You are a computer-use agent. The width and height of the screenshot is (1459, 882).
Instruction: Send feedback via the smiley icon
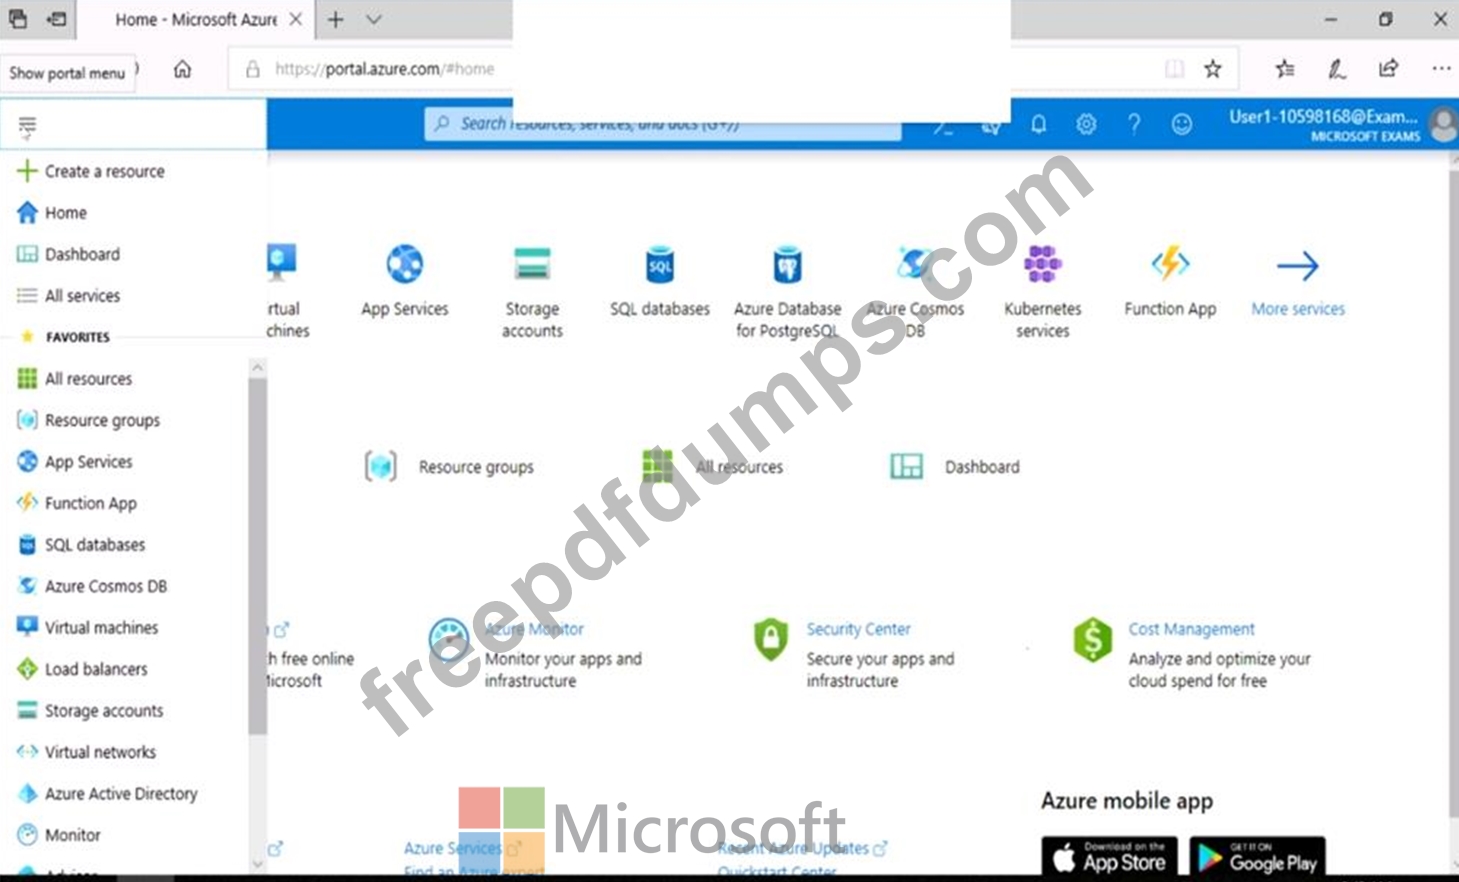pyautogui.click(x=1182, y=124)
